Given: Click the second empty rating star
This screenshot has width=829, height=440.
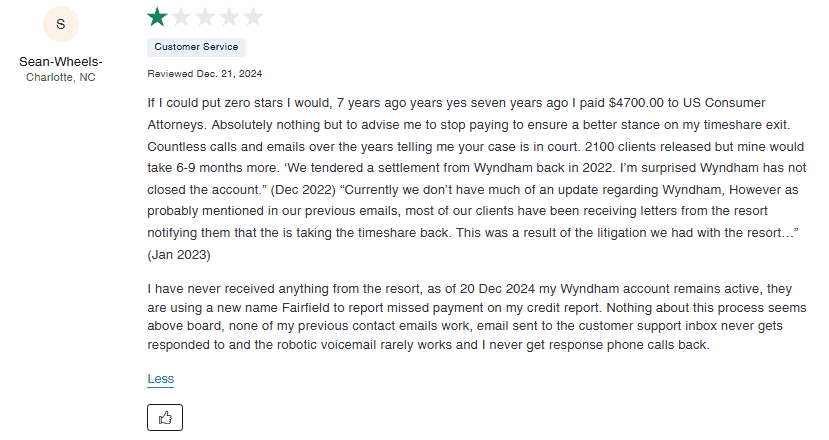Looking at the screenshot, I should pyautogui.click(x=181, y=17).
